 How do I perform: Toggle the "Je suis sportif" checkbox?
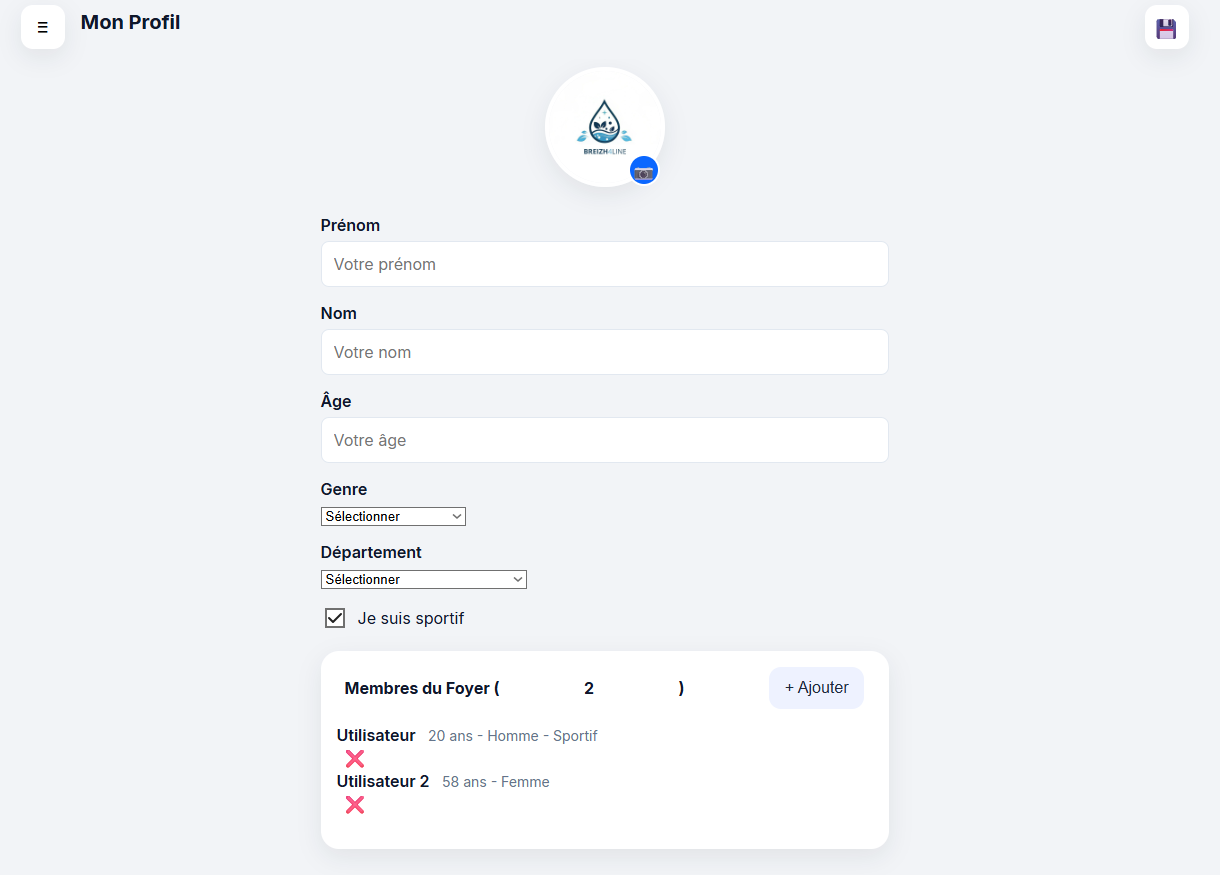(335, 618)
